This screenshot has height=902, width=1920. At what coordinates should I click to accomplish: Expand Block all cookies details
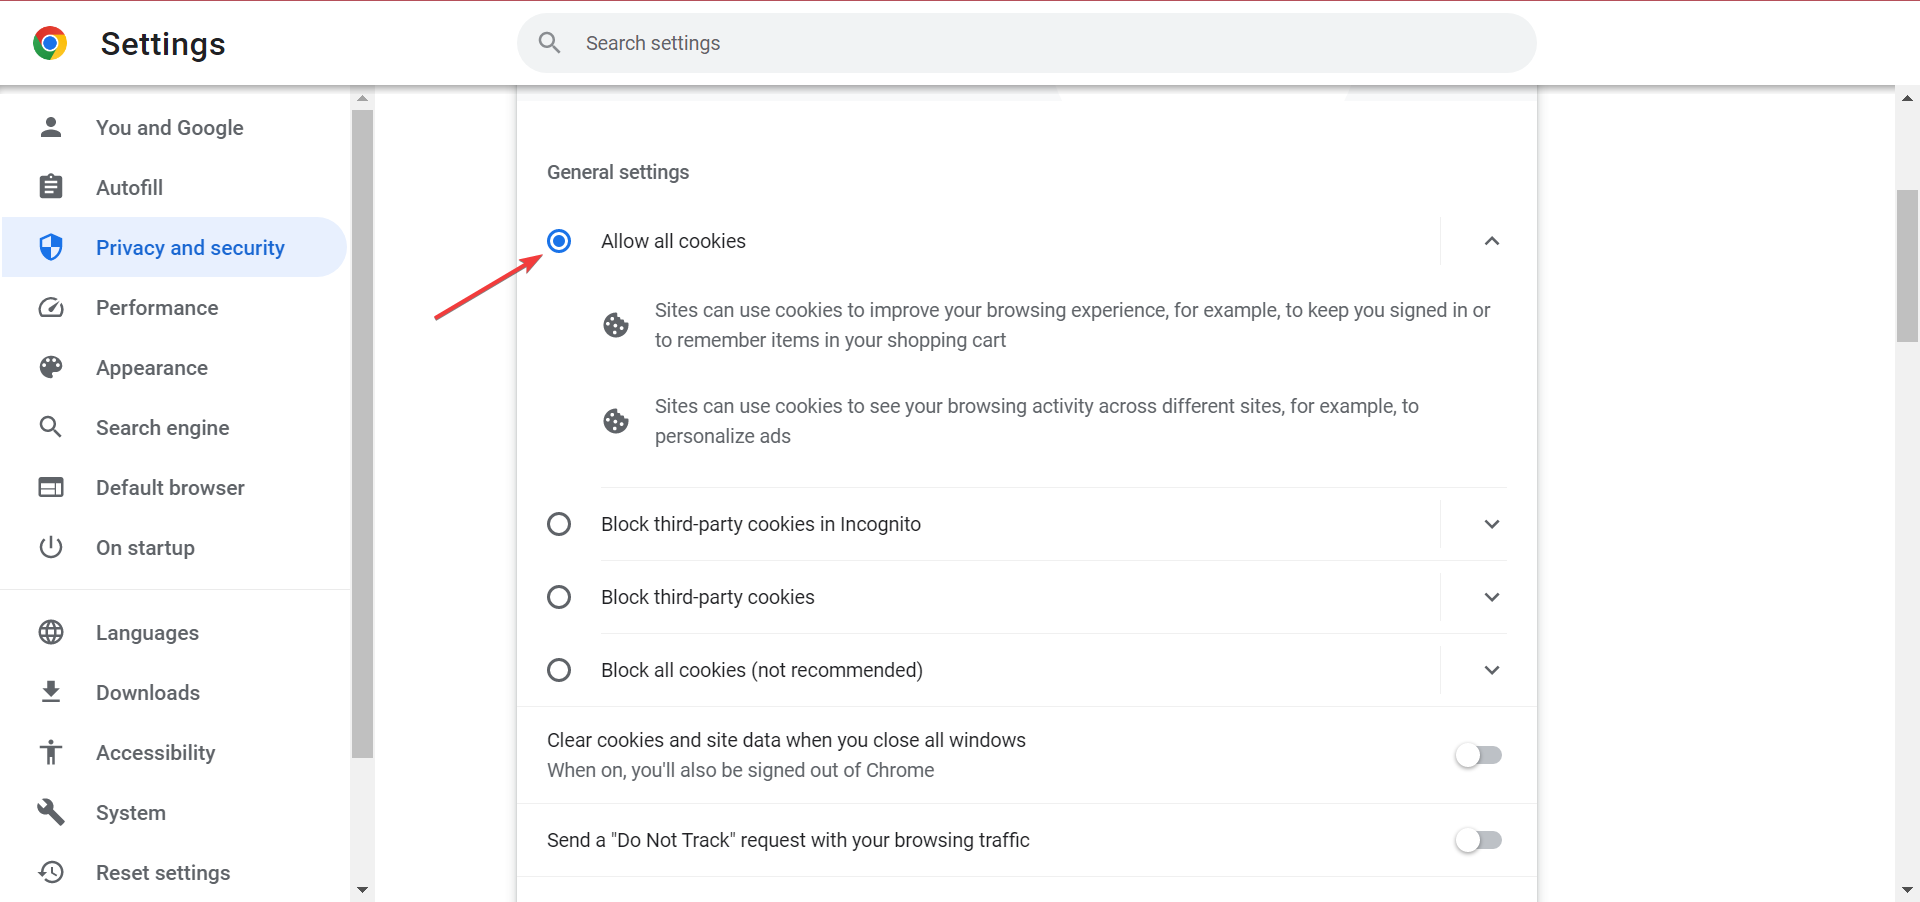click(x=1491, y=670)
